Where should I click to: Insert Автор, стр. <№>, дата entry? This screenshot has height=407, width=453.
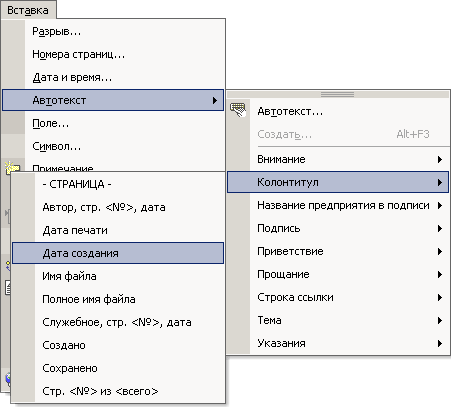118,207
